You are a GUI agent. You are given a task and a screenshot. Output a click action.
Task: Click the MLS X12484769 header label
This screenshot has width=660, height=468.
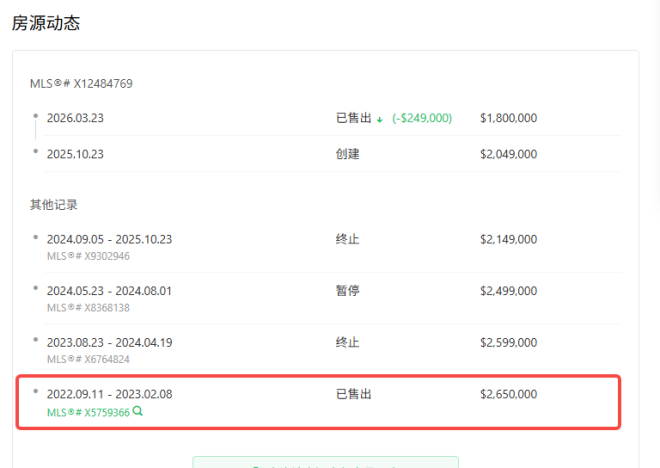tap(81, 83)
